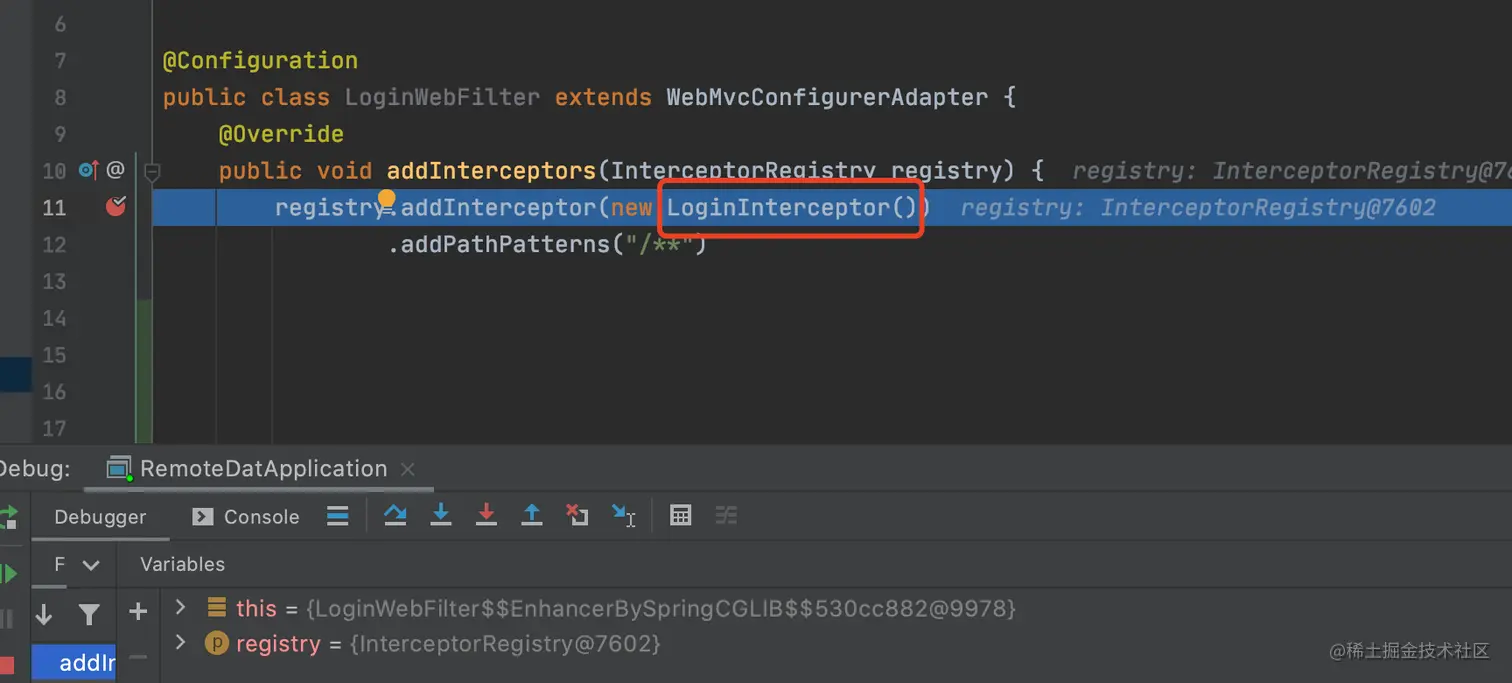1512x683 pixels.
Task: Collapse the addInterceptors method fold marker
Action: click(152, 171)
